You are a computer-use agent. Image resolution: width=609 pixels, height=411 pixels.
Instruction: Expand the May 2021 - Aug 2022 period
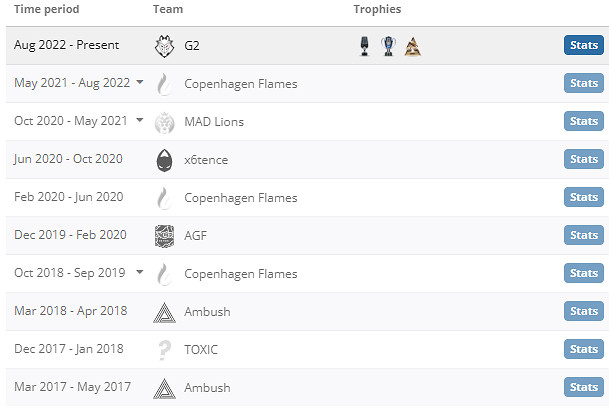click(140, 83)
